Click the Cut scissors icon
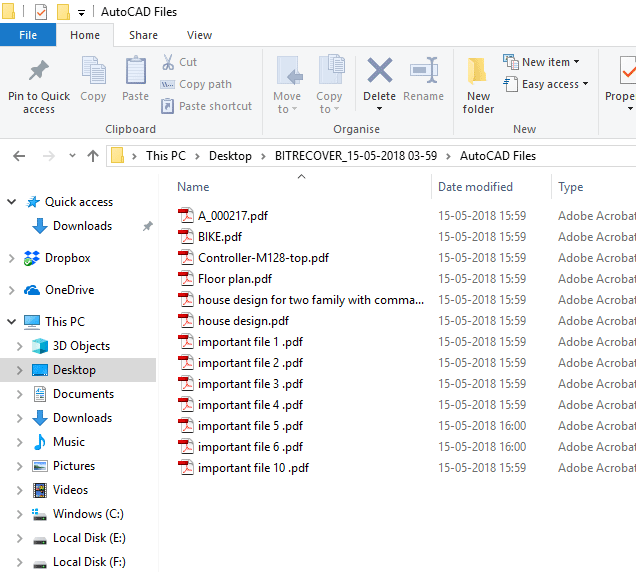 pos(168,62)
